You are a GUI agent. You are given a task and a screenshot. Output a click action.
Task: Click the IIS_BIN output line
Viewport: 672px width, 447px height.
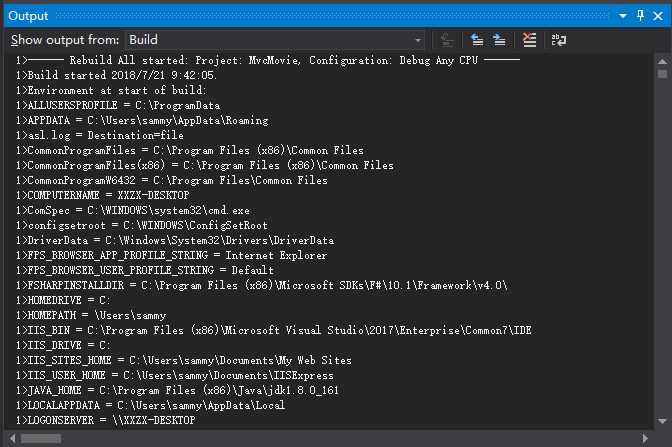(274, 330)
